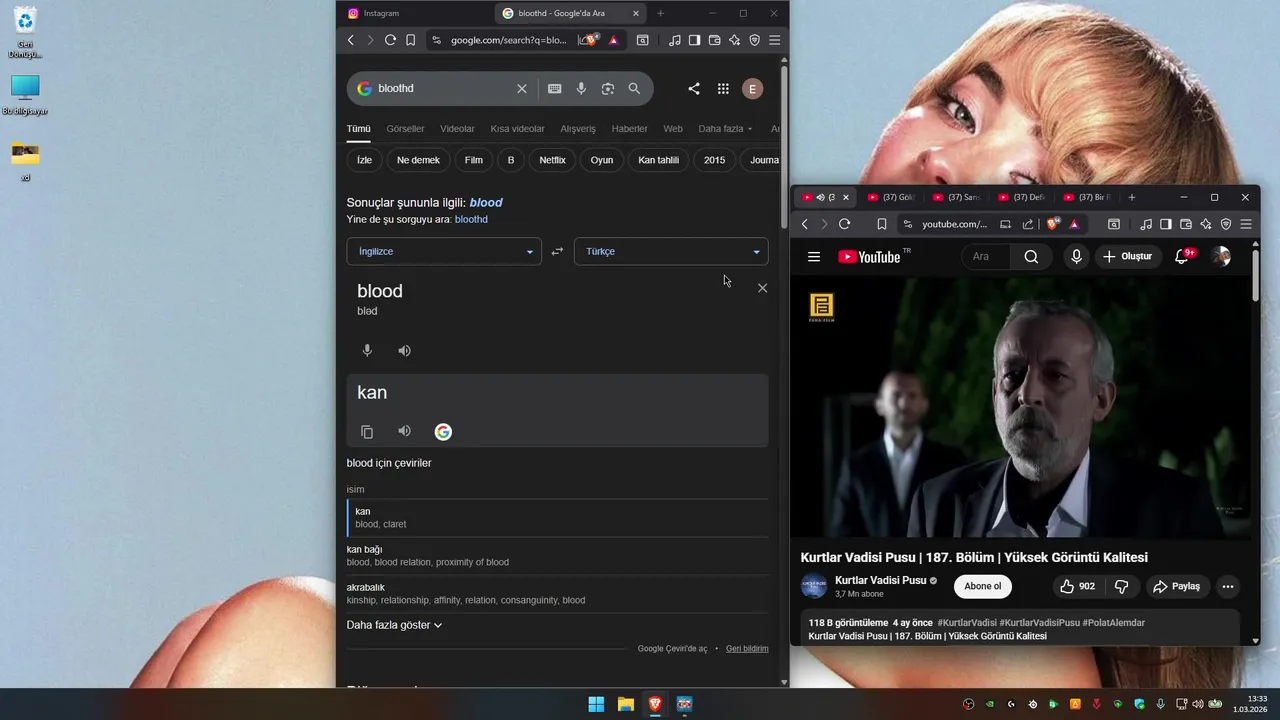Click the Oluştur create button on YouTube

click(1127, 257)
